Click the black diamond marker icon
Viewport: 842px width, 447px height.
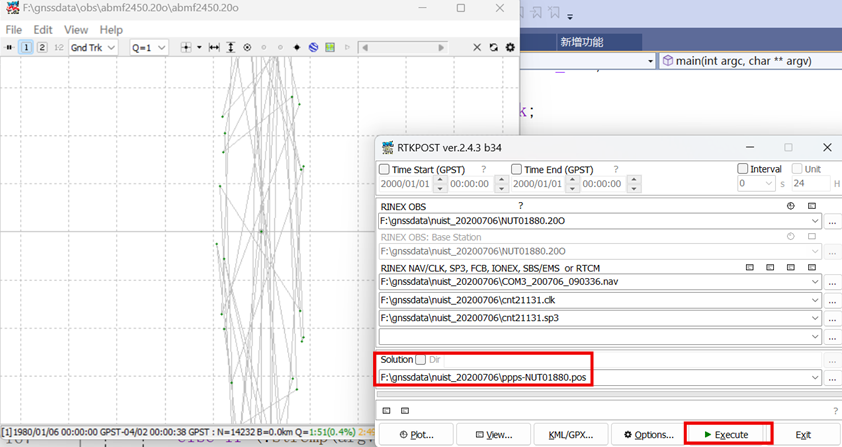pyautogui.click(x=296, y=47)
